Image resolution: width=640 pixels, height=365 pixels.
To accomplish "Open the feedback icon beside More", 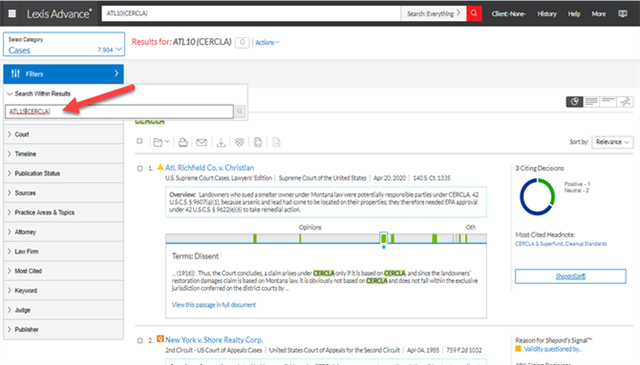I will (622, 13).
